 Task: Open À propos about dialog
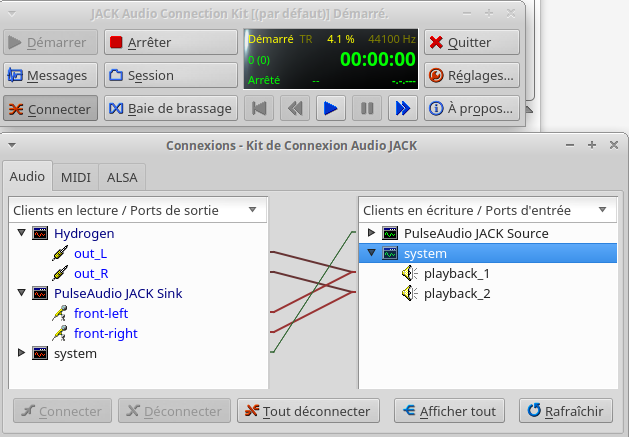point(472,108)
